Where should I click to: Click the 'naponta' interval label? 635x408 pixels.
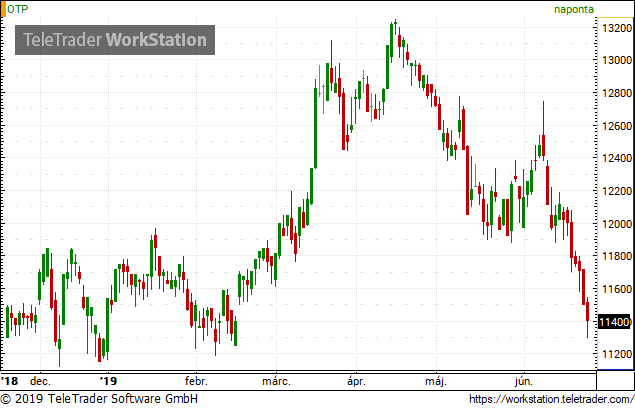click(x=573, y=9)
